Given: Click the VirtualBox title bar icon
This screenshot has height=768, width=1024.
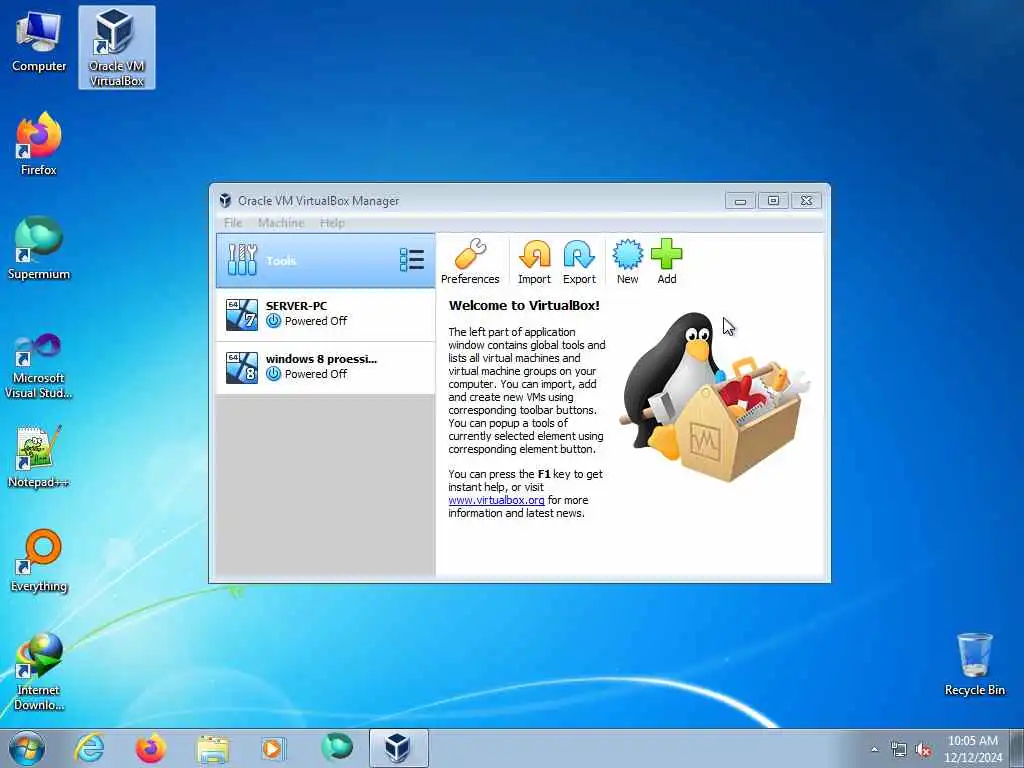Looking at the screenshot, I should pos(225,200).
